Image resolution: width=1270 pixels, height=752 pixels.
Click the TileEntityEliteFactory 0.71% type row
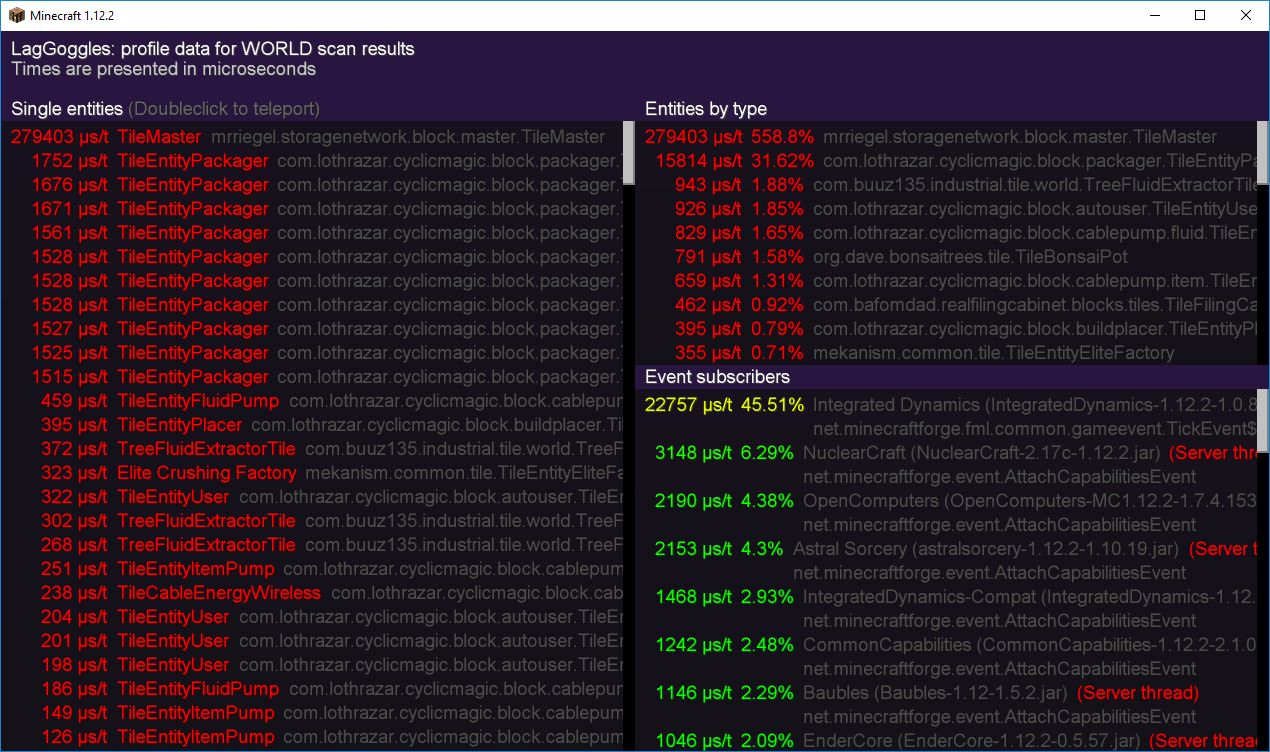point(948,353)
